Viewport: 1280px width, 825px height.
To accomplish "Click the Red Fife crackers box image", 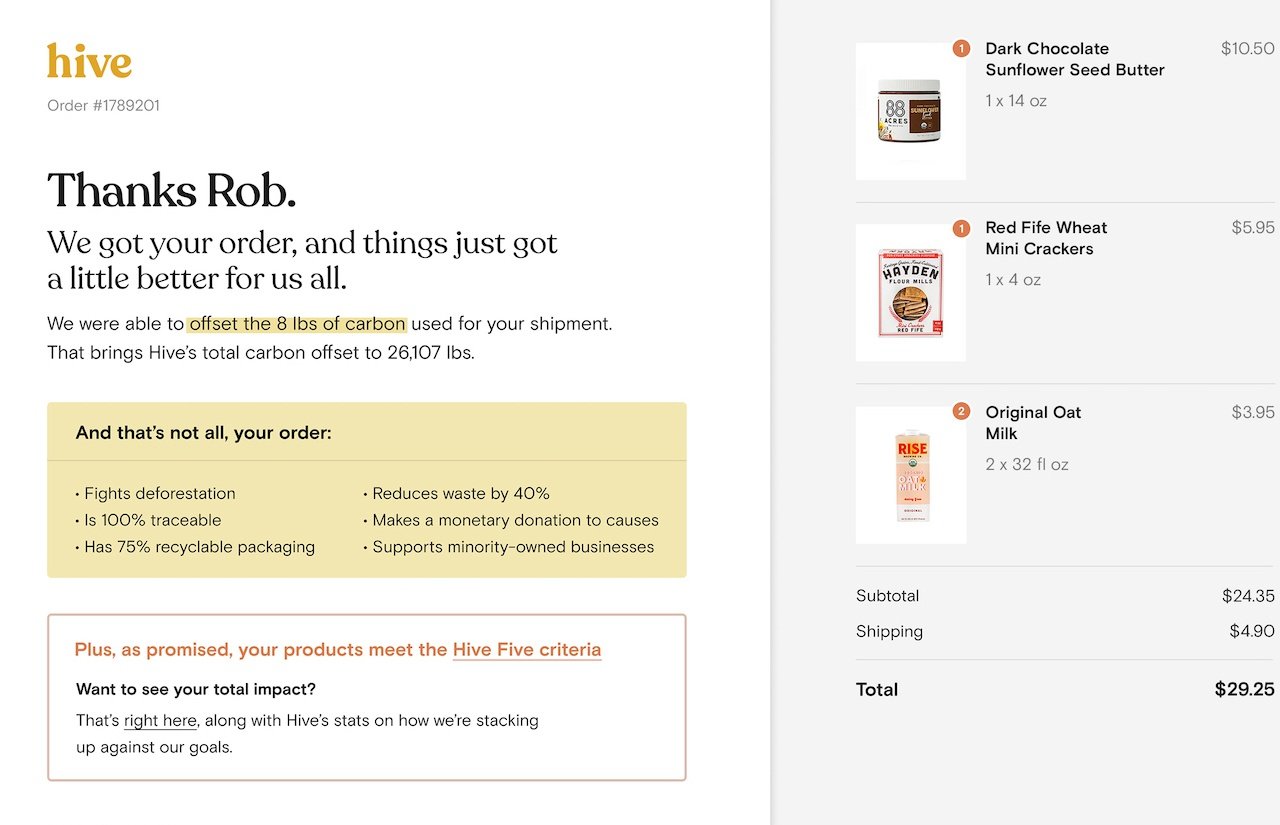I will click(x=910, y=292).
